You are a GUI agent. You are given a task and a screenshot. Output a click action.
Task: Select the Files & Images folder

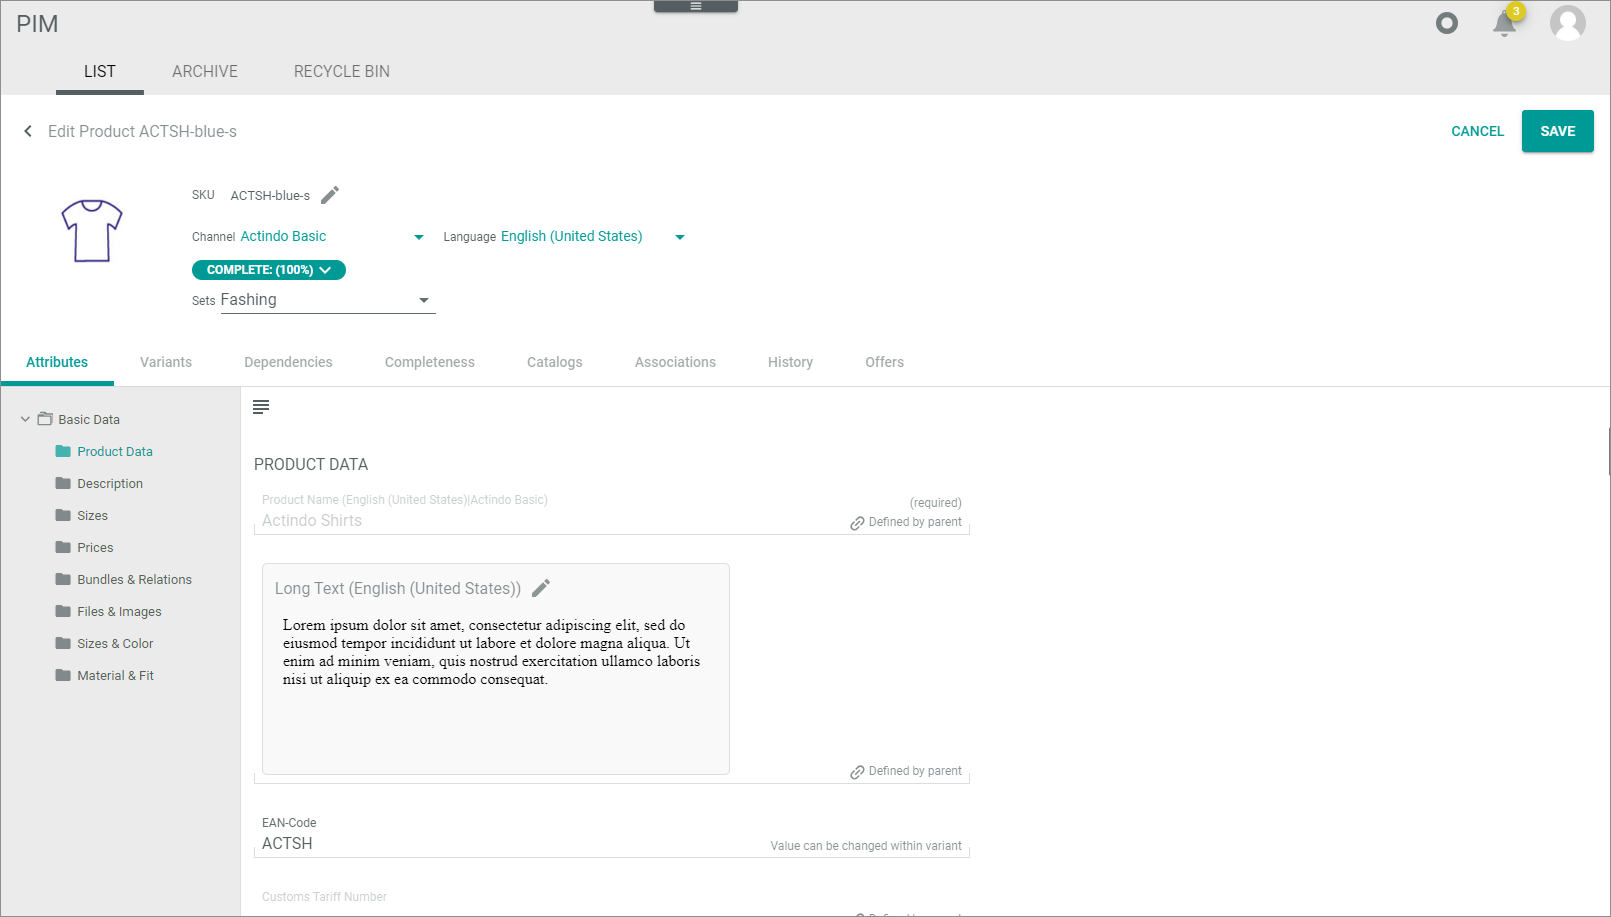[119, 611]
